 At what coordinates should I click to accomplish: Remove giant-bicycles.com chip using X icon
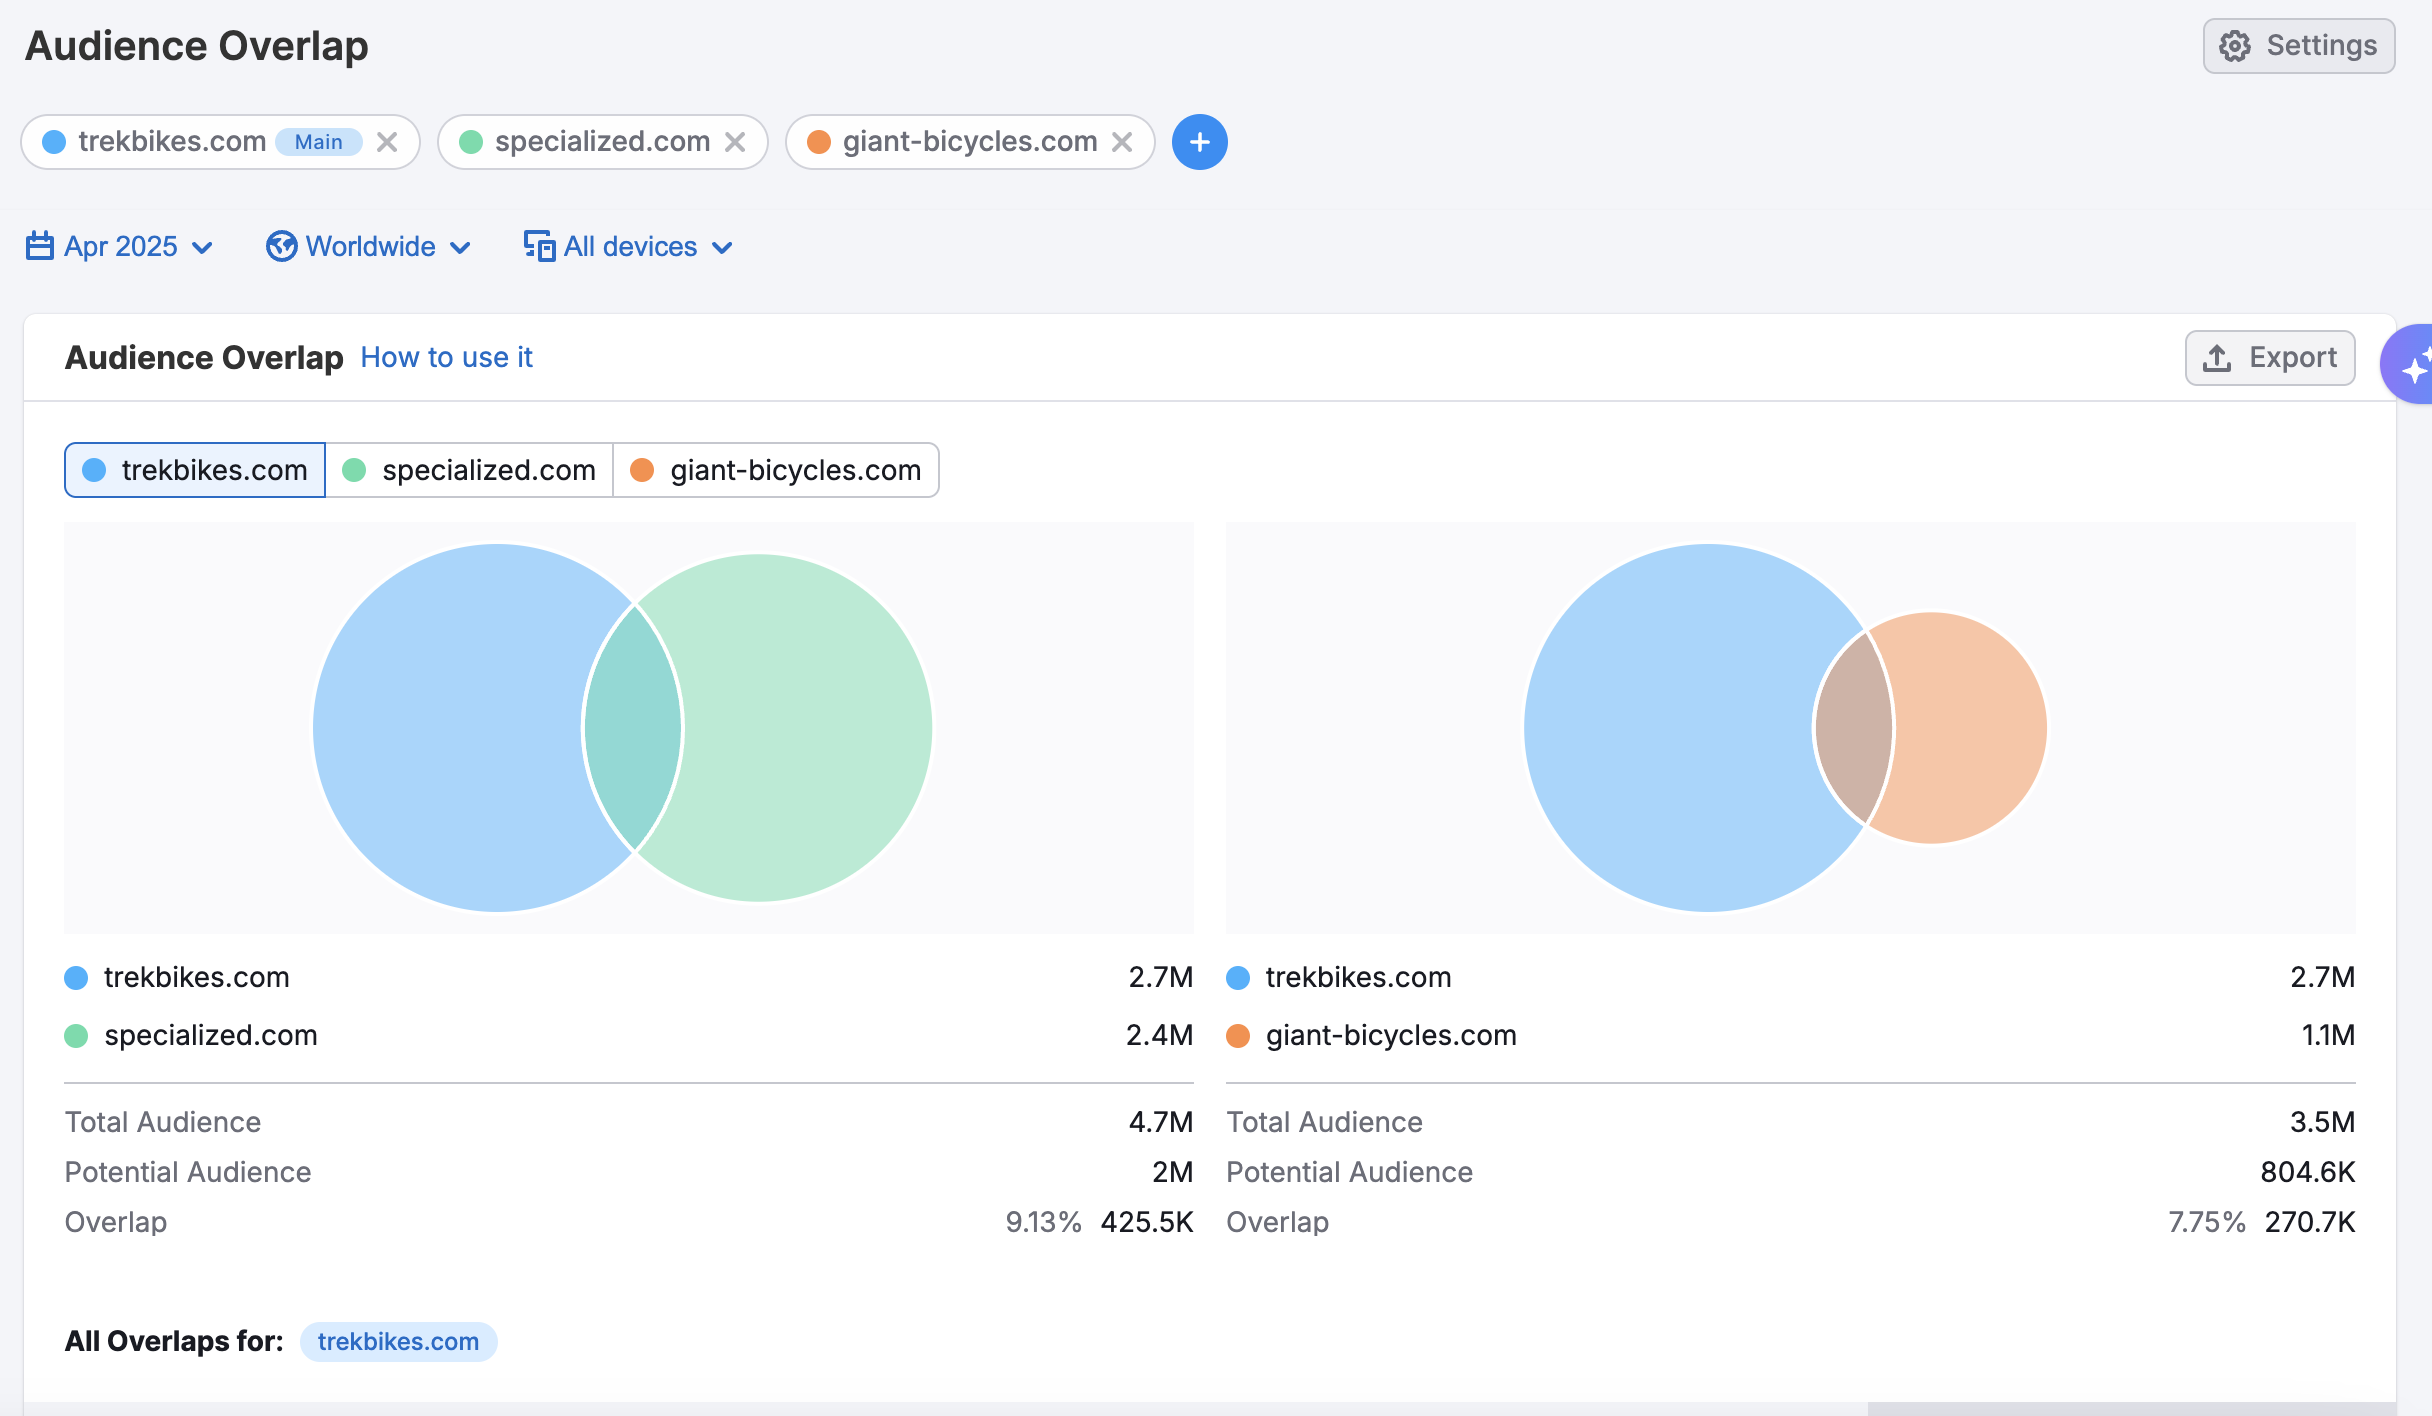pyautogui.click(x=1122, y=142)
